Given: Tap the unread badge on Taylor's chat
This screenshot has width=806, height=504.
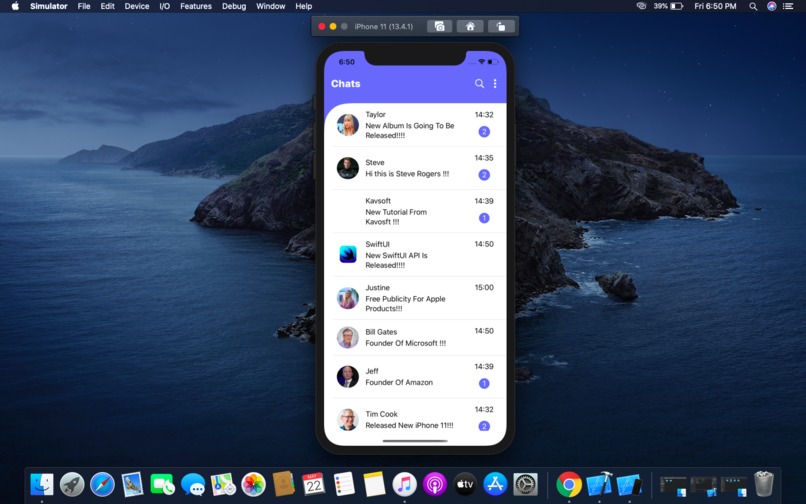Looking at the screenshot, I should click(484, 132).
